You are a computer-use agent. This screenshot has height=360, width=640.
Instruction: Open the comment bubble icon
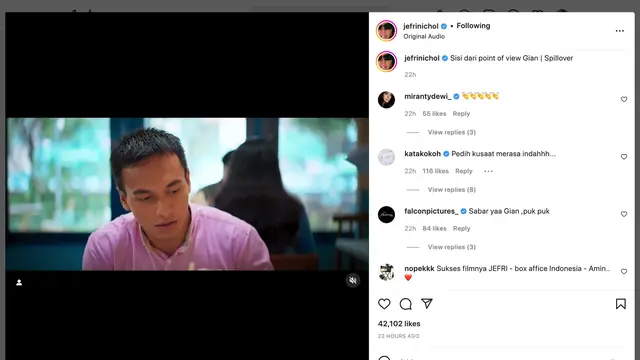click(405, 304)
